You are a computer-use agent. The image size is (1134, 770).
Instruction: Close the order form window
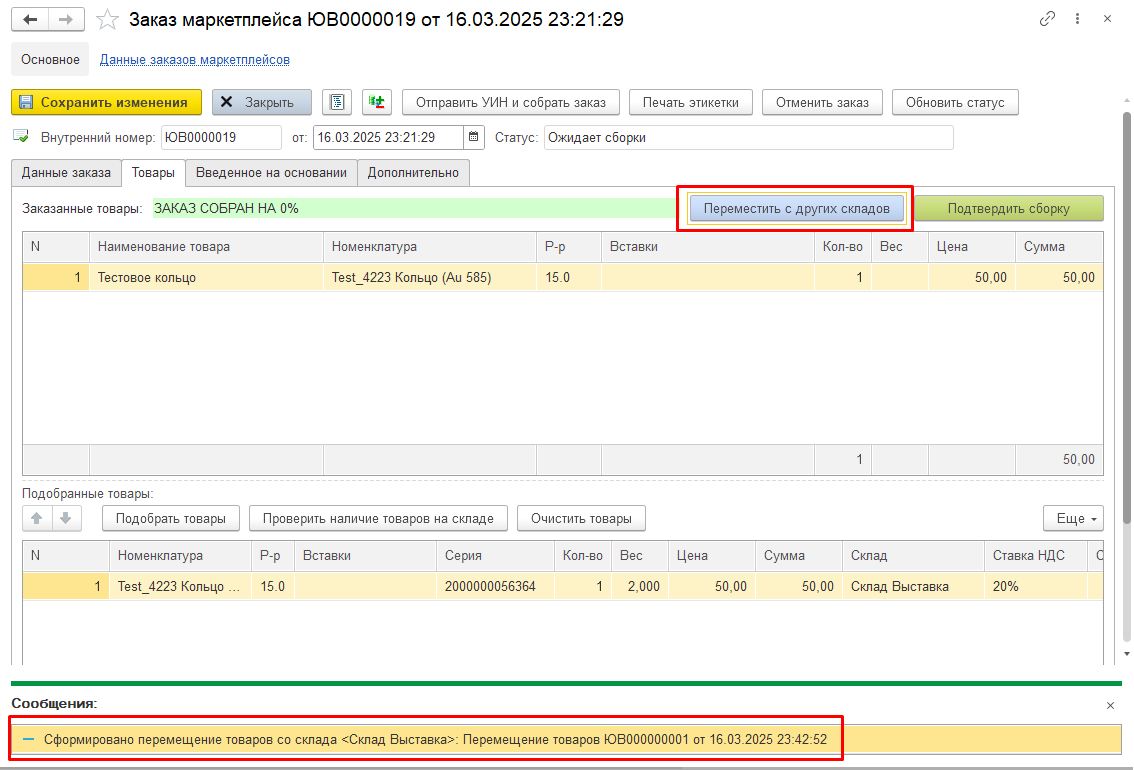1107,20
